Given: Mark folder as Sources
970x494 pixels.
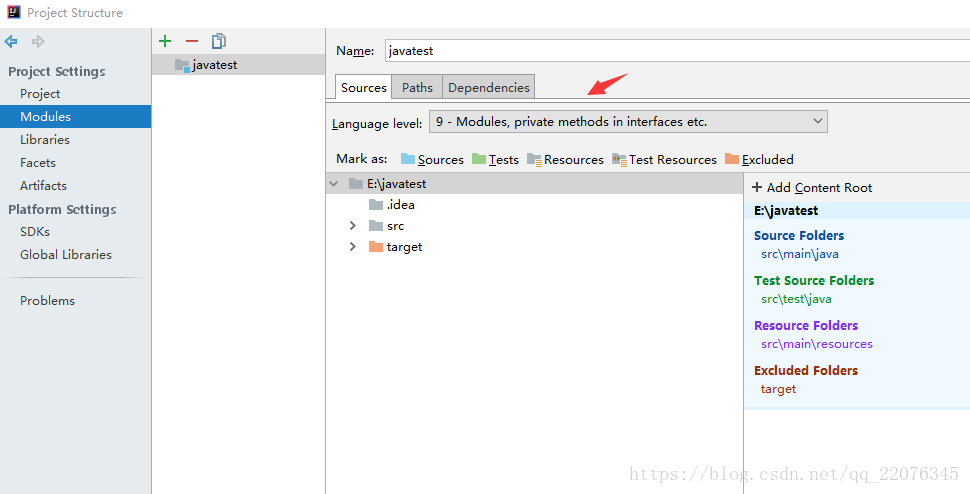Looking at the screenshot, I should pyautogui.click(x=432, y=159).
